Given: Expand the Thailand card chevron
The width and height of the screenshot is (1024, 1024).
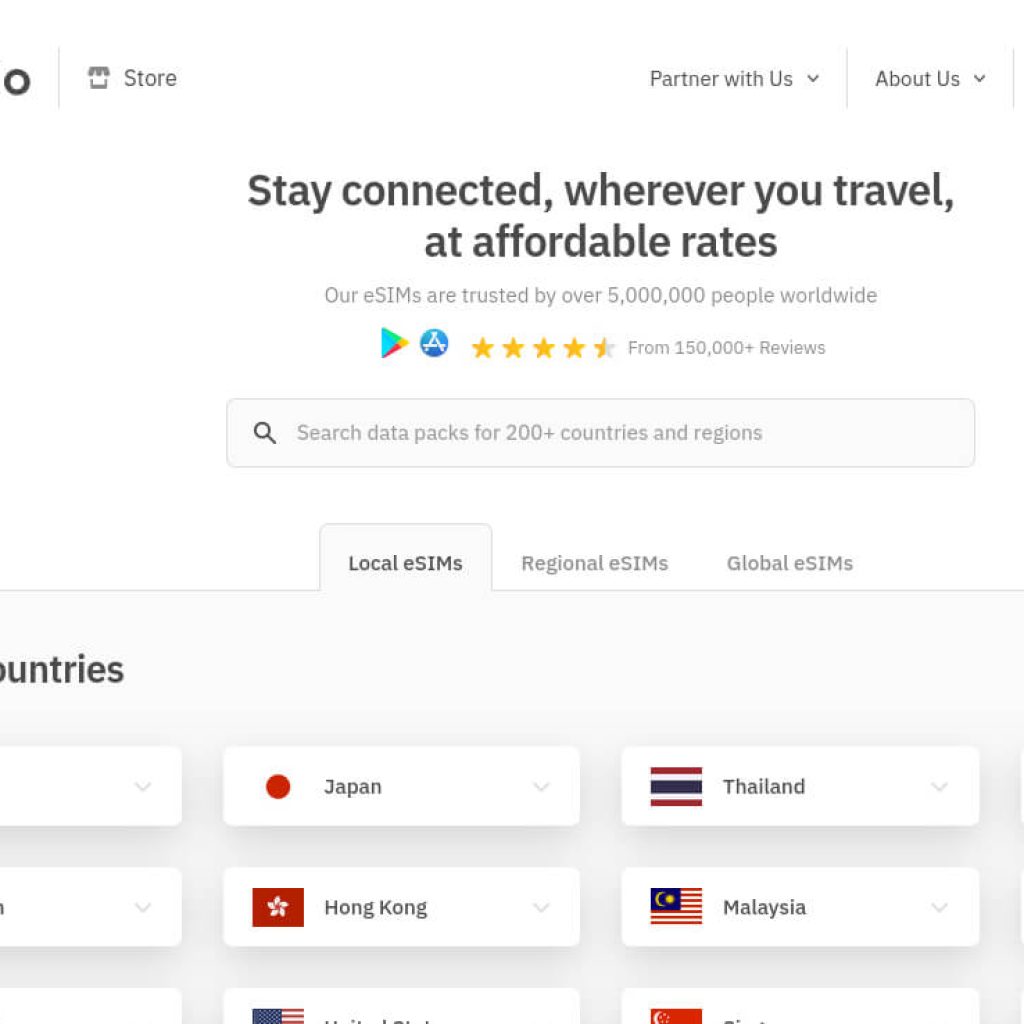Looking at the screenshot, I should [x=939, y=787].
